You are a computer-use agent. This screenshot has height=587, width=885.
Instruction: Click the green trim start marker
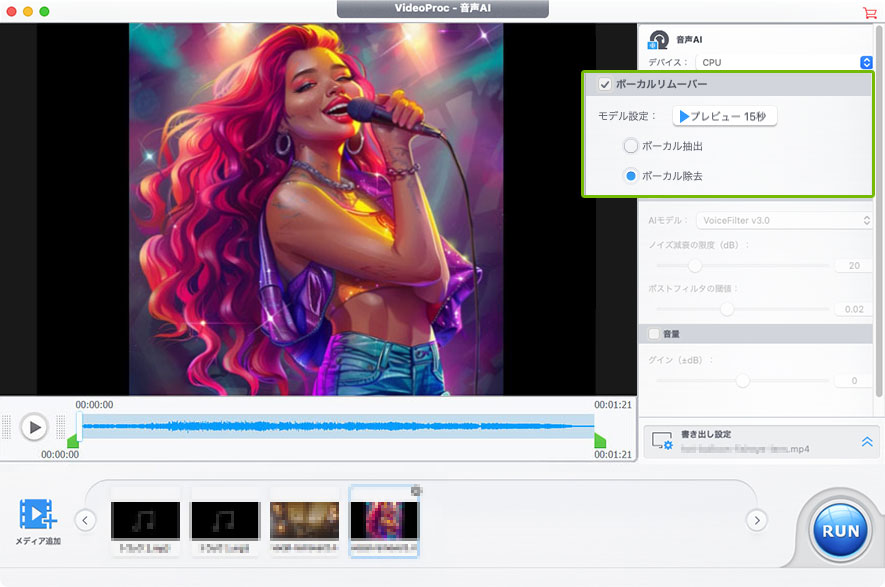click(72, 440)
